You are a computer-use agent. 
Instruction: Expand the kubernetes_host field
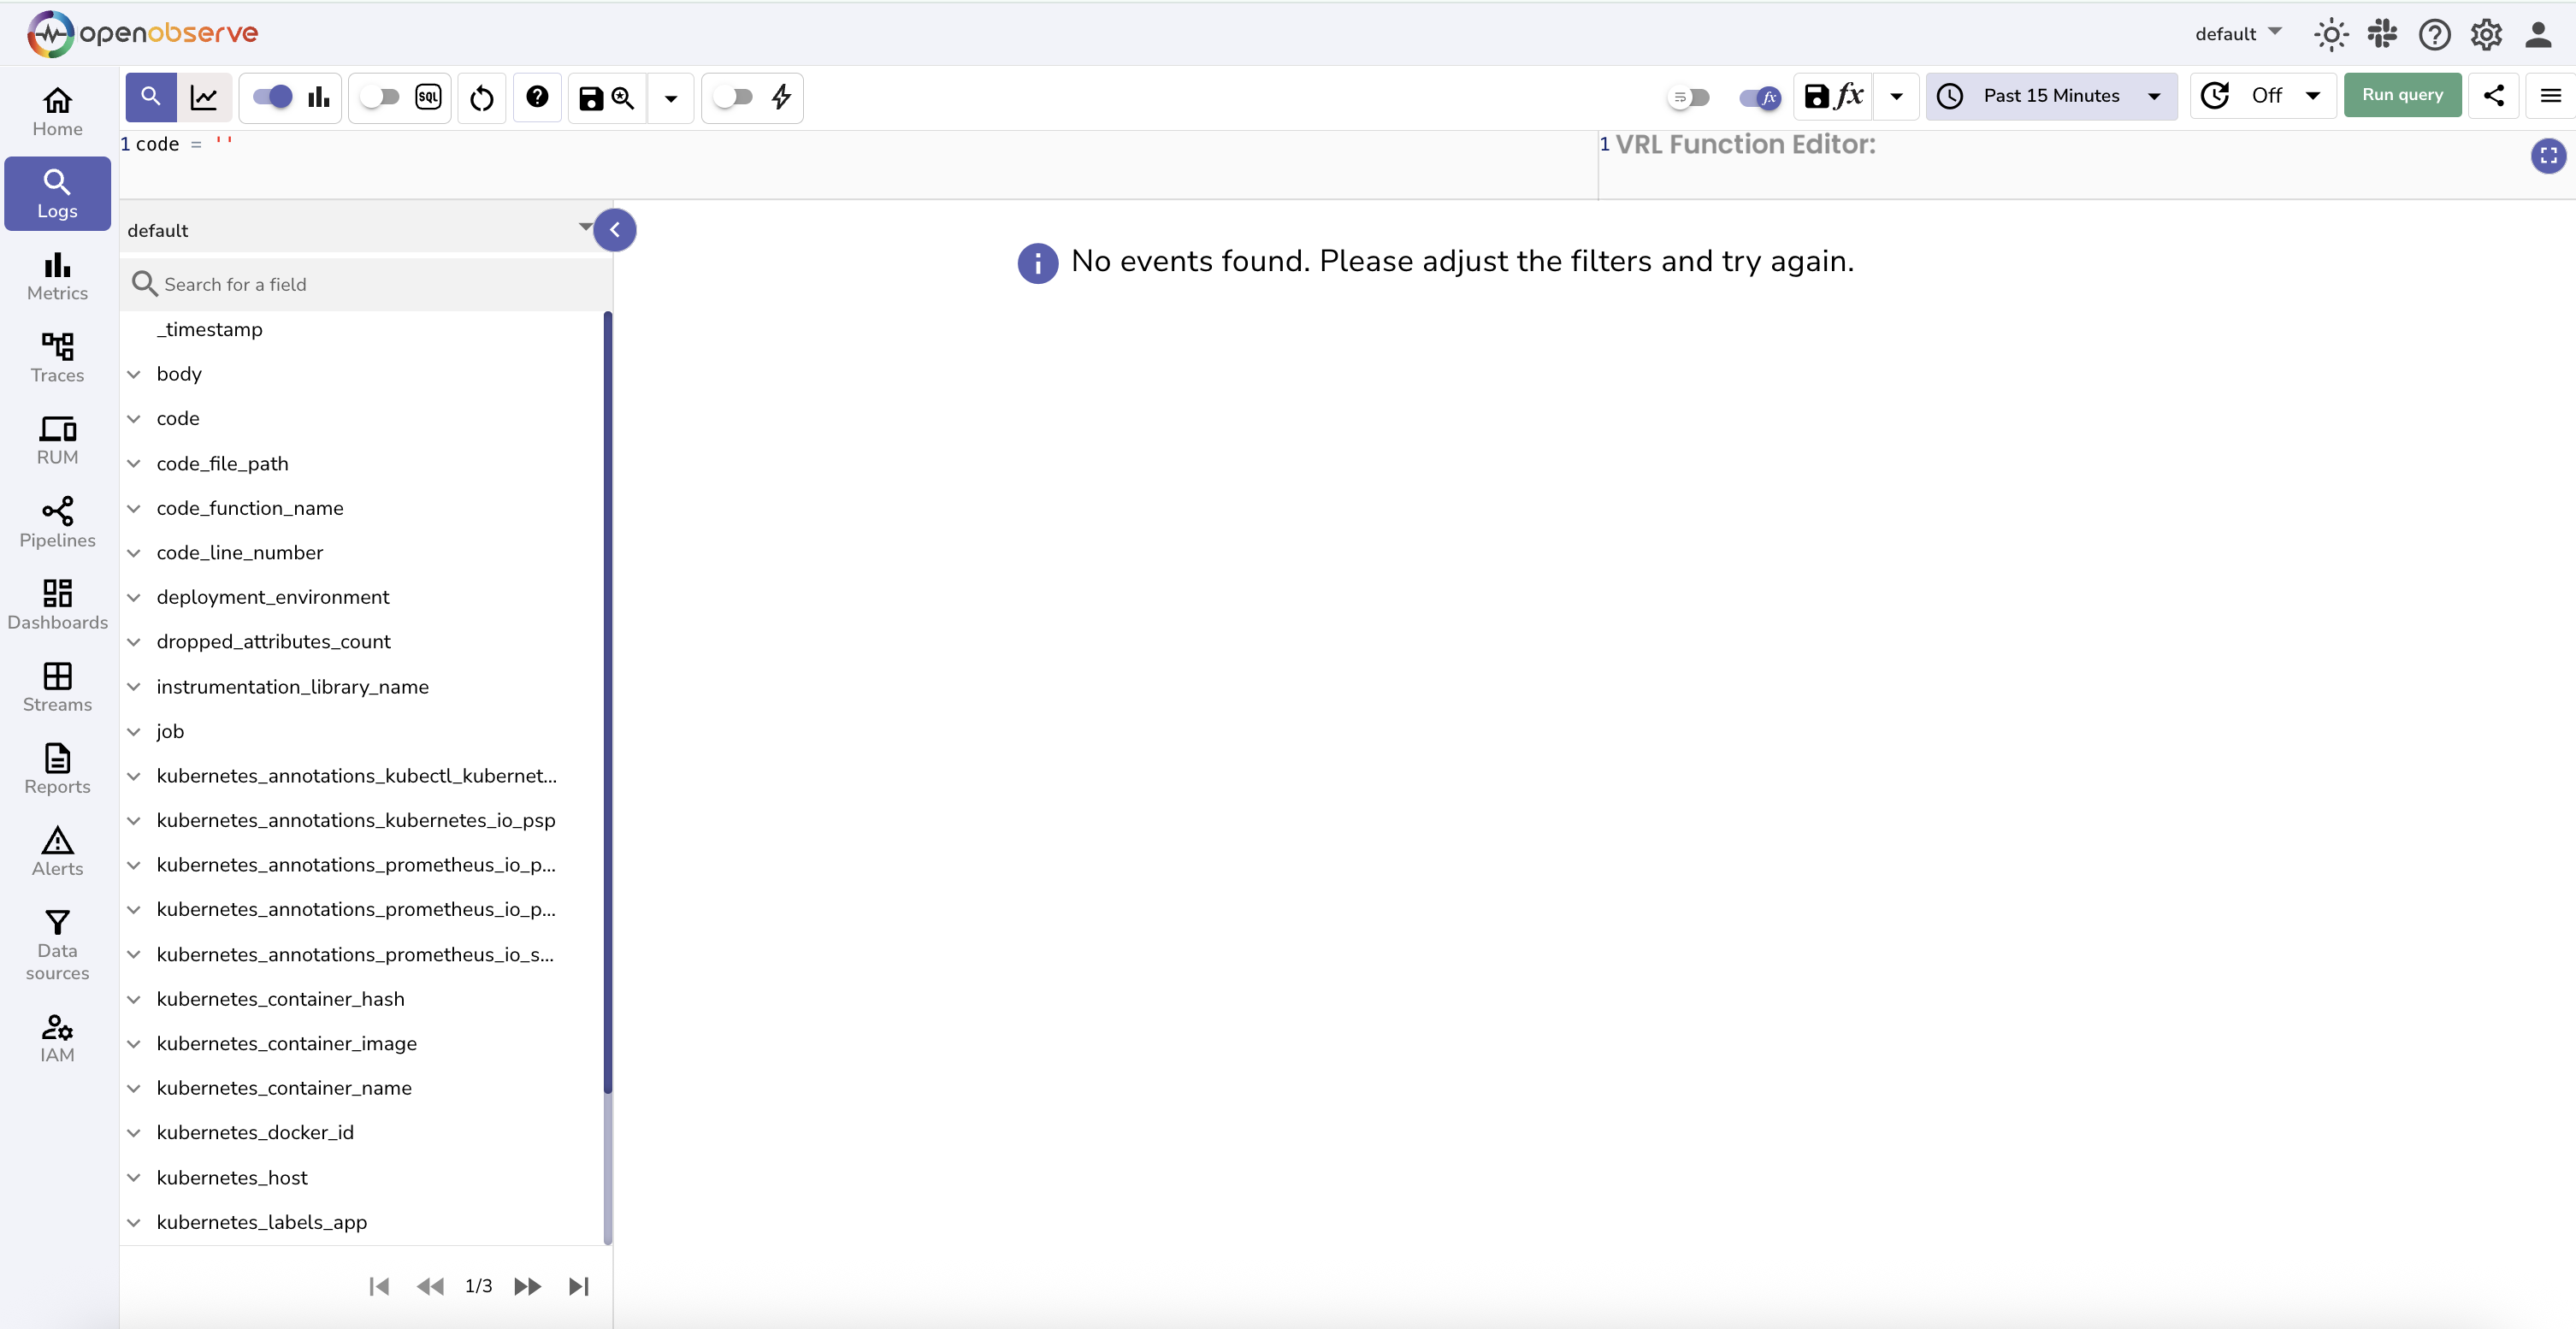tap(134, 1177)
